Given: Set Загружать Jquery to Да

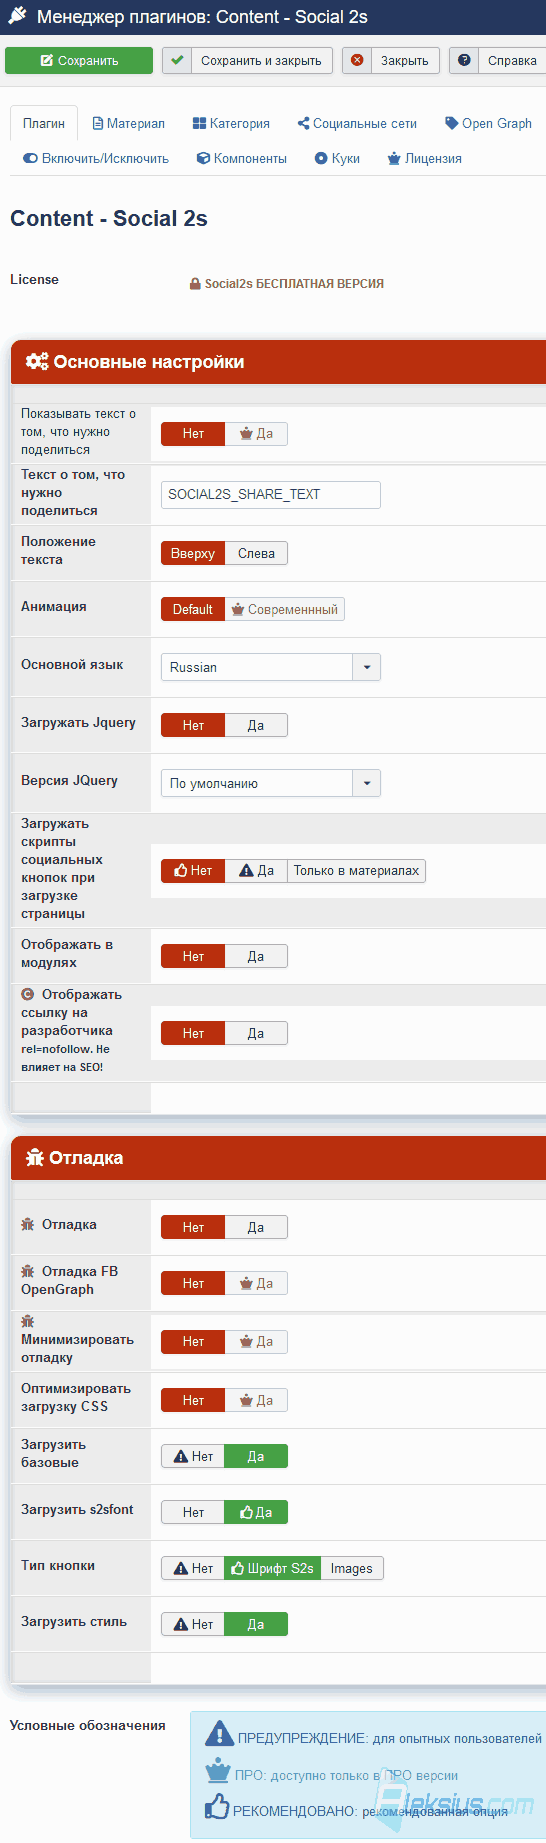Looking at the screenshot, I should click(256, 726).
